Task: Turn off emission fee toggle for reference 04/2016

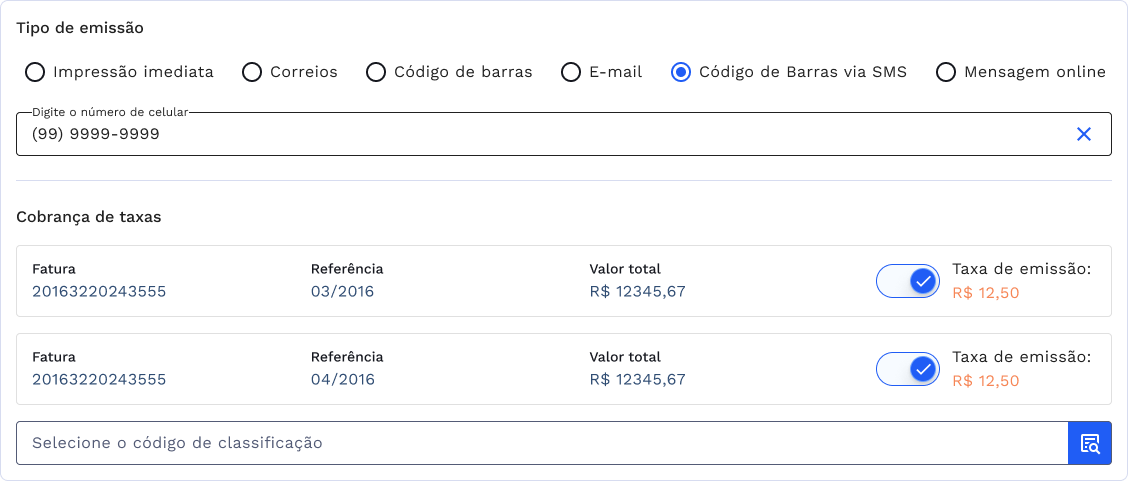Action: point(908,369)
